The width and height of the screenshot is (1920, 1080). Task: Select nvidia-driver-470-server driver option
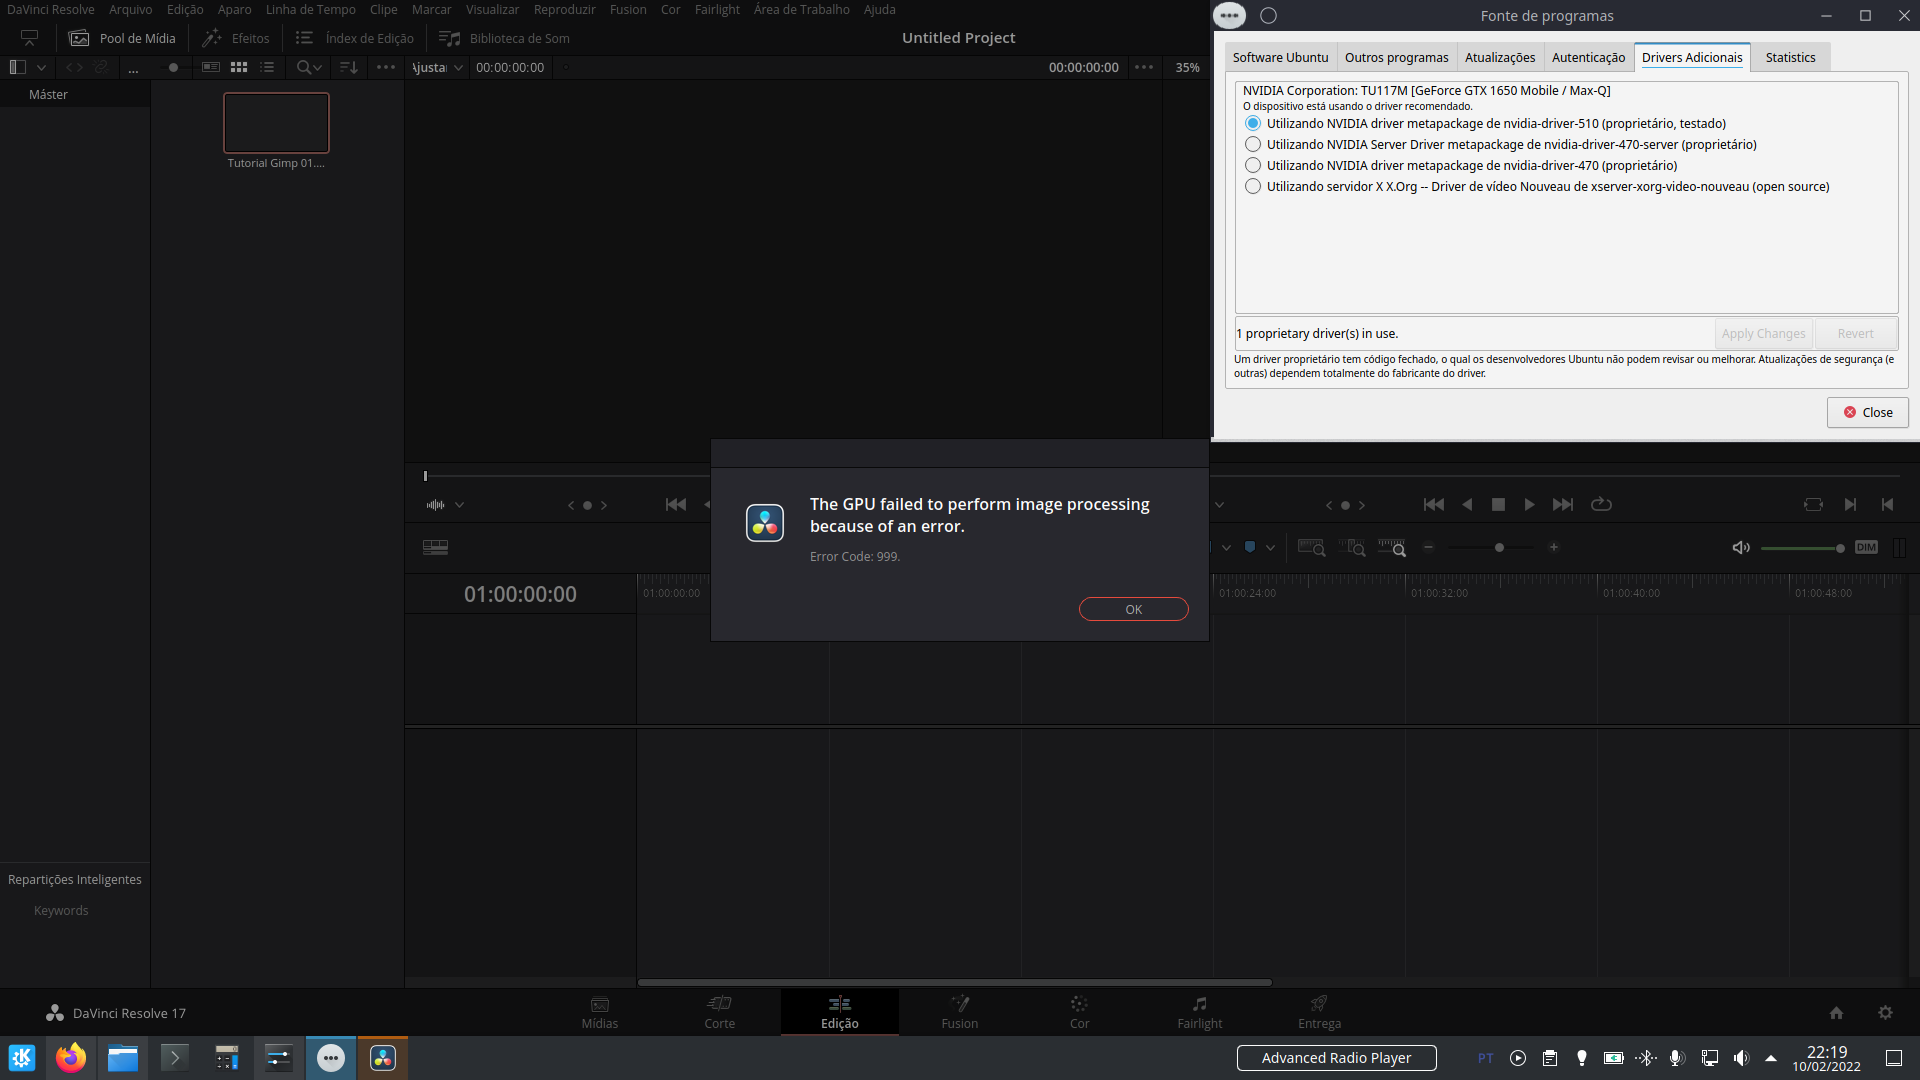(1253, 144)
